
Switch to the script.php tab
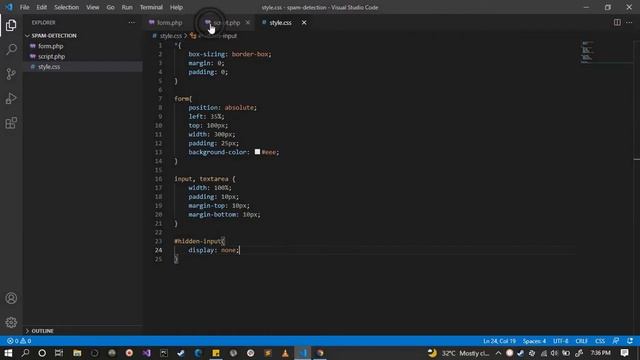227,22
